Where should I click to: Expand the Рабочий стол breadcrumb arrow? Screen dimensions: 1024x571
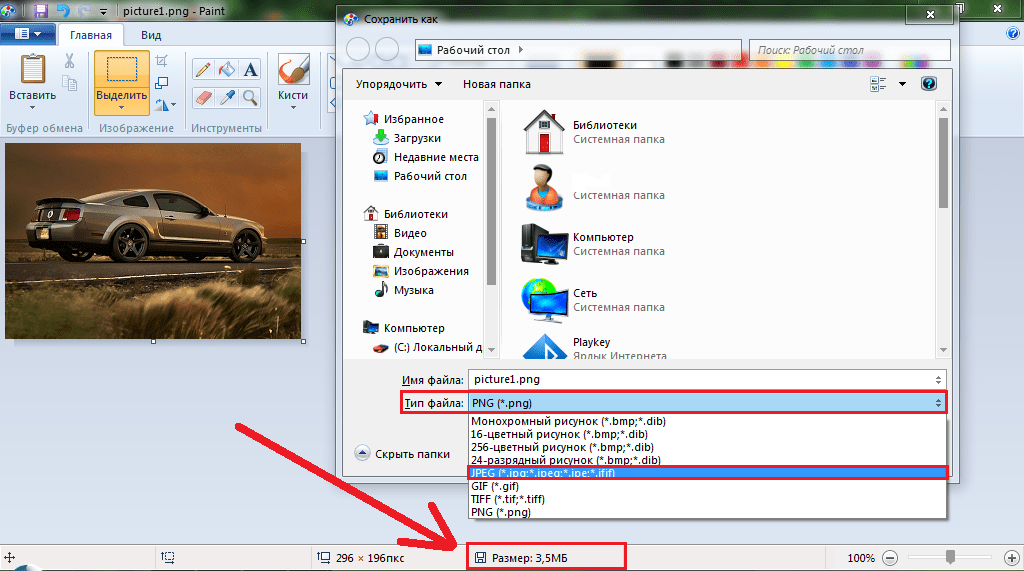pos(520,49)
